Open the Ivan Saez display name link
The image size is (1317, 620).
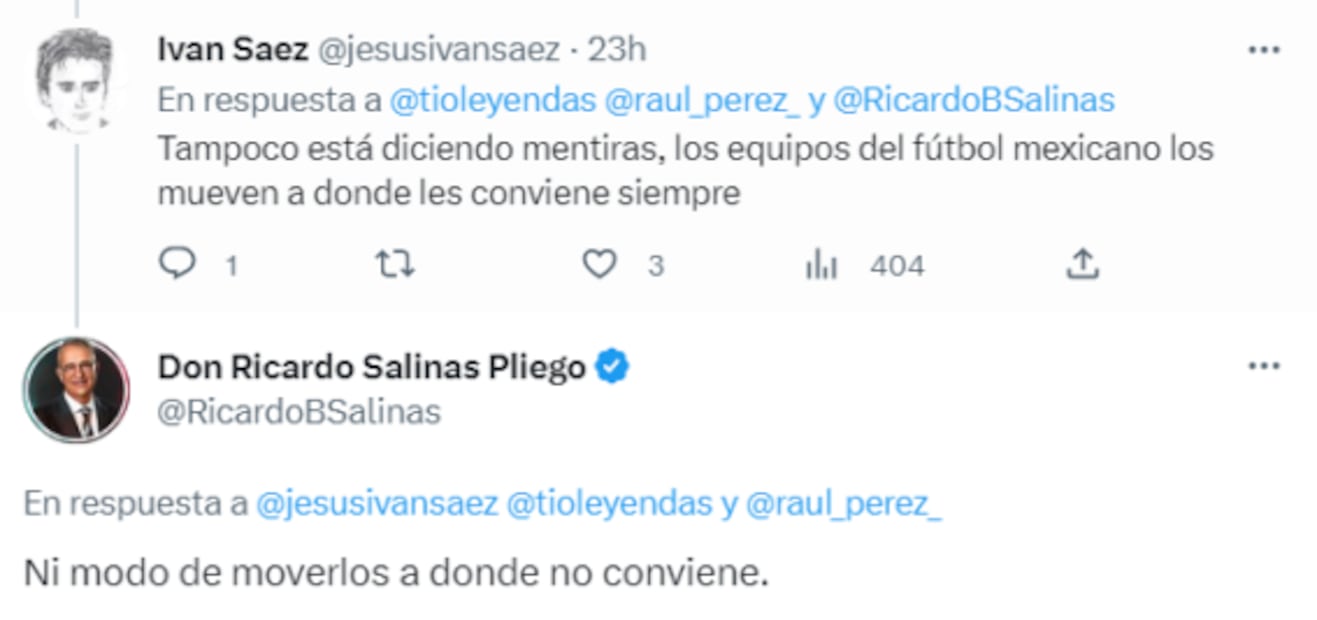coord(232,50)
